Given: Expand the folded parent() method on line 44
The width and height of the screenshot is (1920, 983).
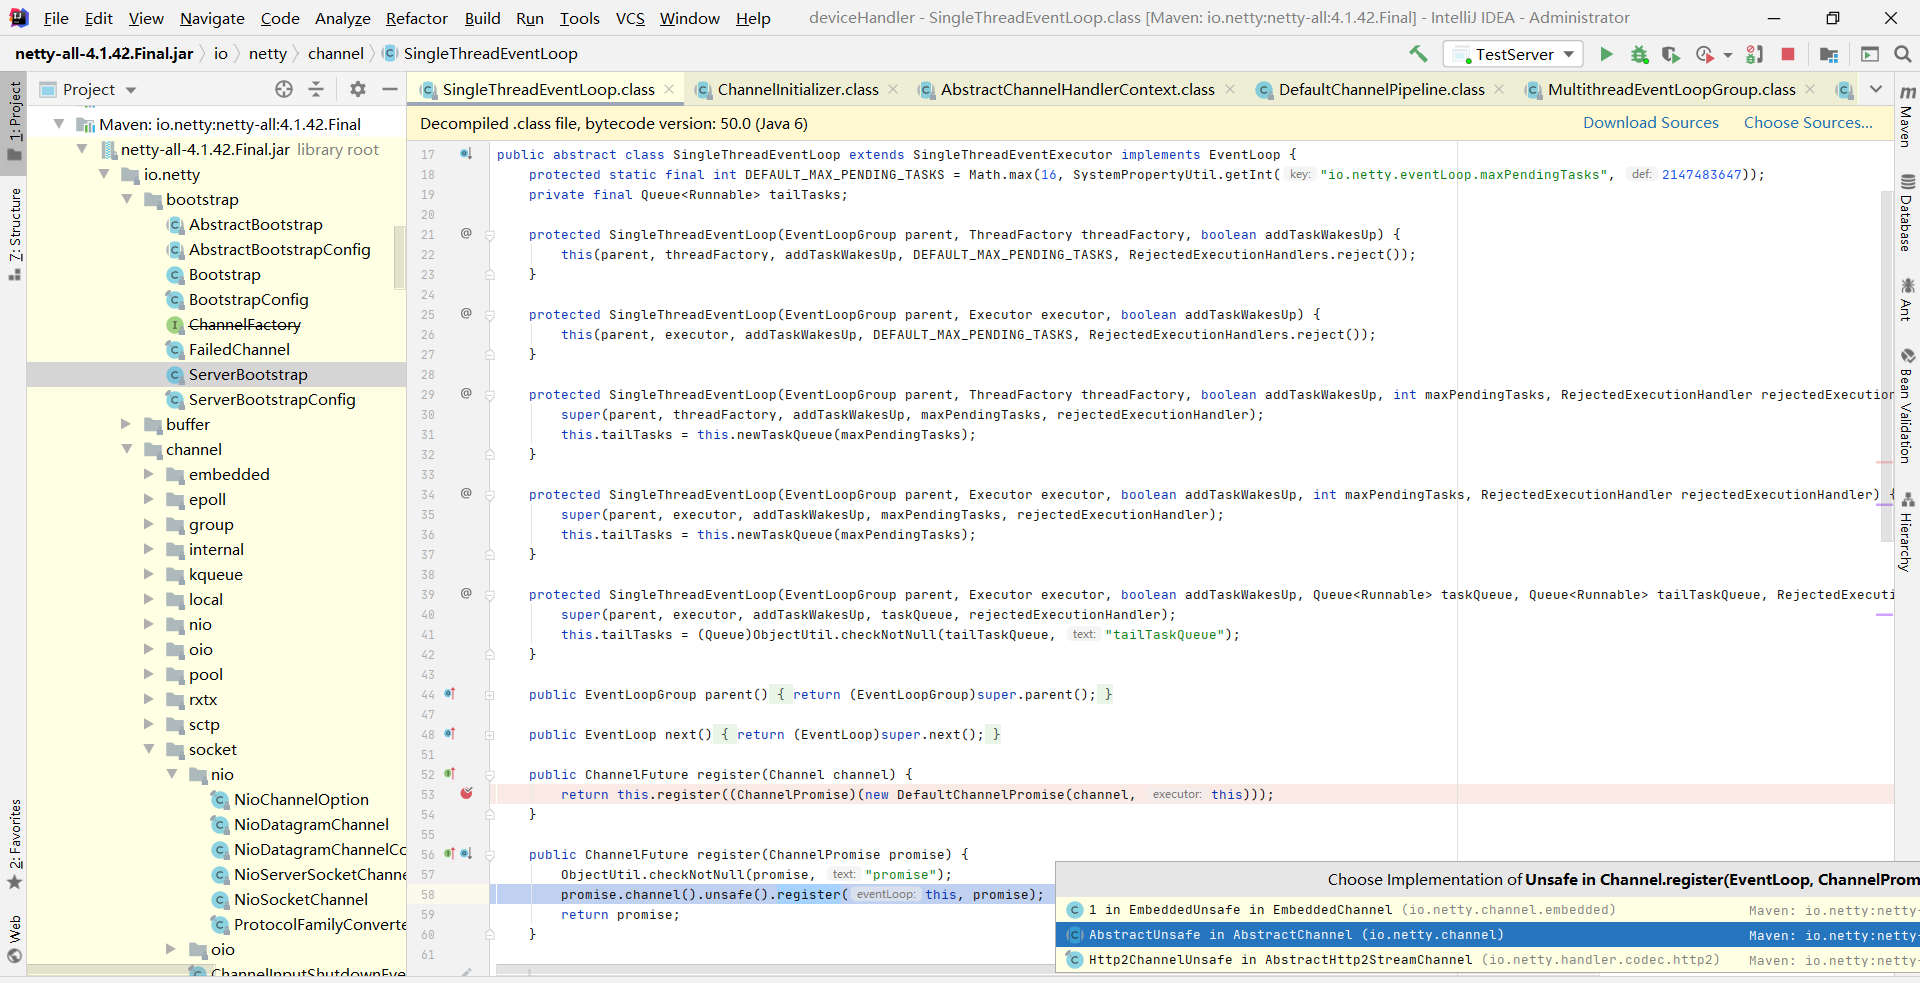Looking at the screenshot, I should pos(490,694).
